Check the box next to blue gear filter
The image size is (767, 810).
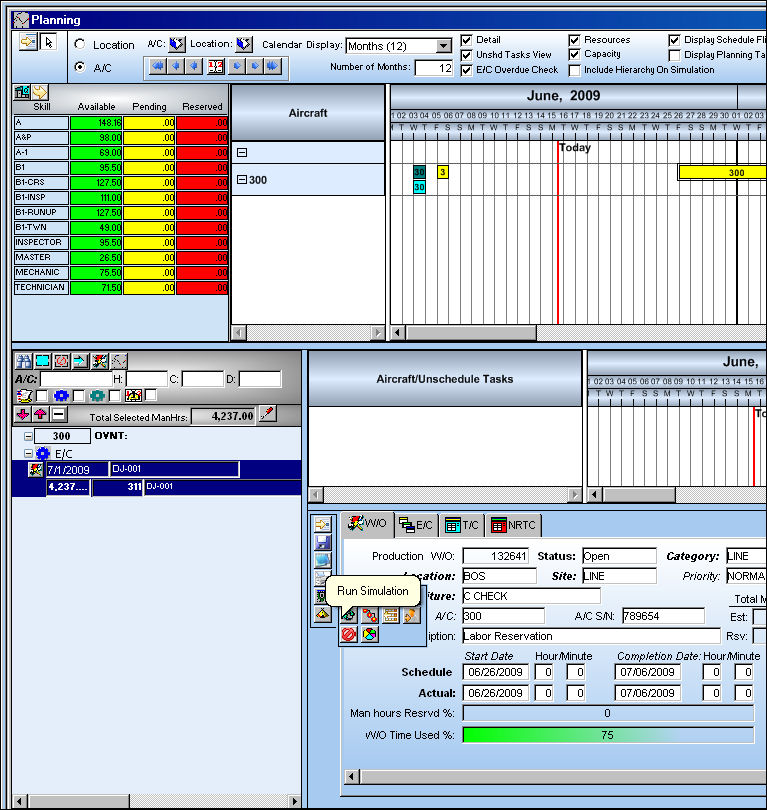[79, 396]
